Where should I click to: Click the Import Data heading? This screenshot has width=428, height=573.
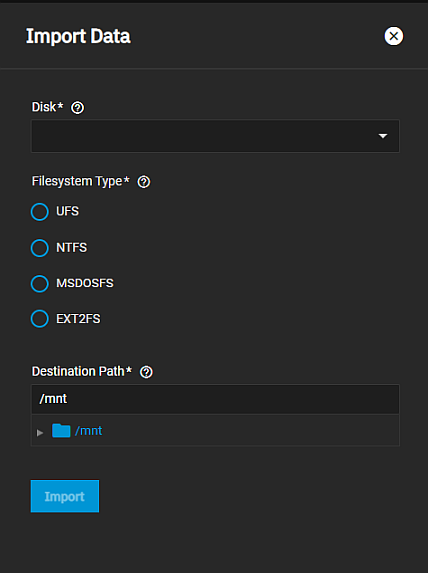pyautogui.click(x=78, y=36)
